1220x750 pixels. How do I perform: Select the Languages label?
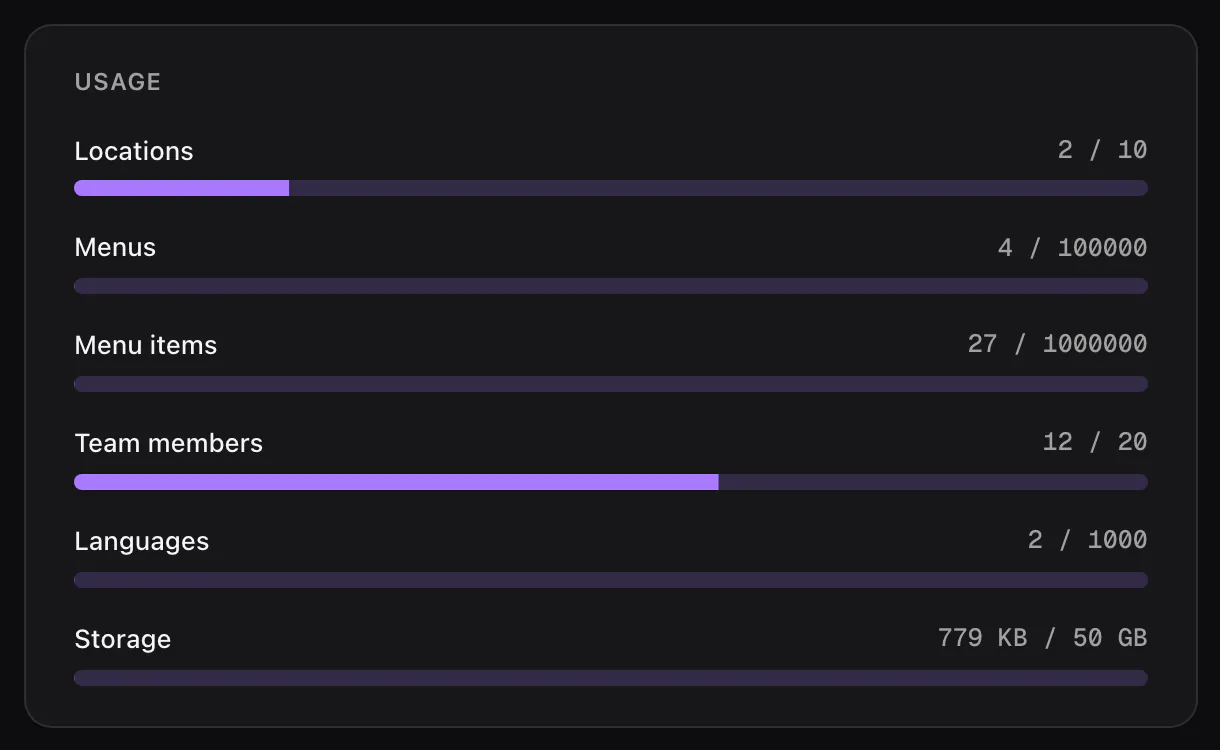pos(142,541)
